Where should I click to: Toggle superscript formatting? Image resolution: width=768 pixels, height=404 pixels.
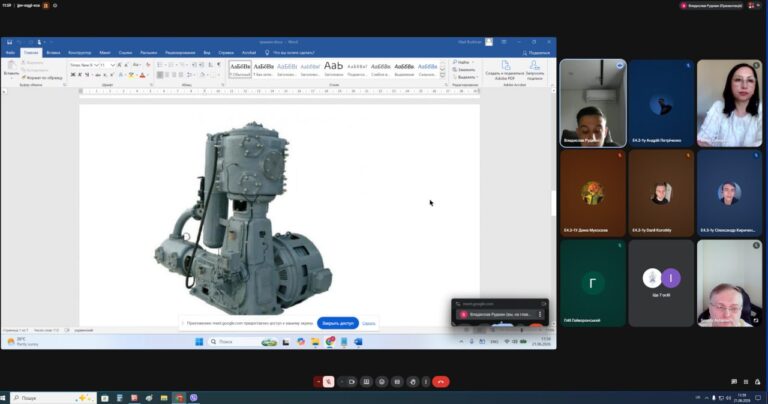[112, 74]
